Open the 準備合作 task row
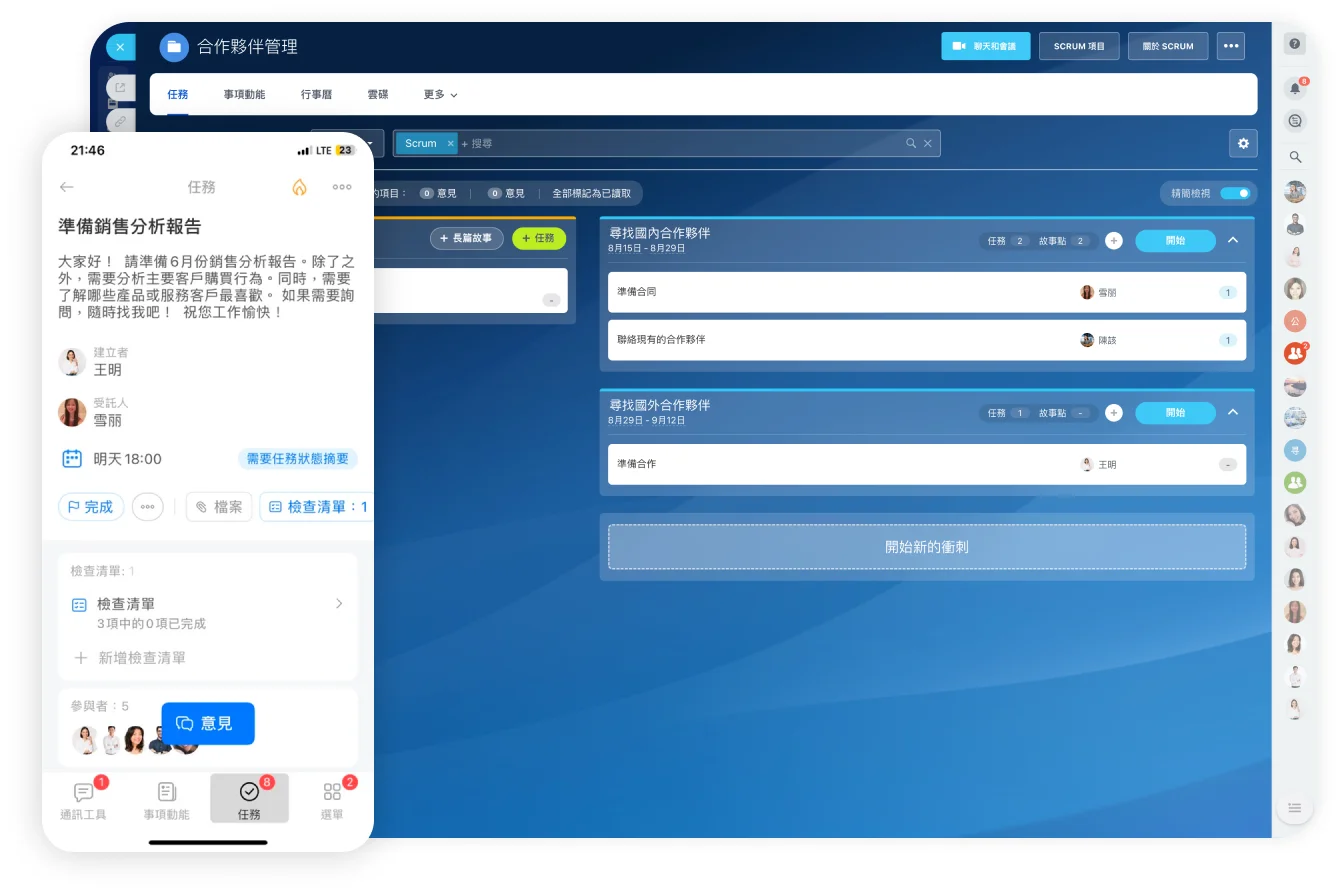Screen dimensions: 1340x894 927,464
